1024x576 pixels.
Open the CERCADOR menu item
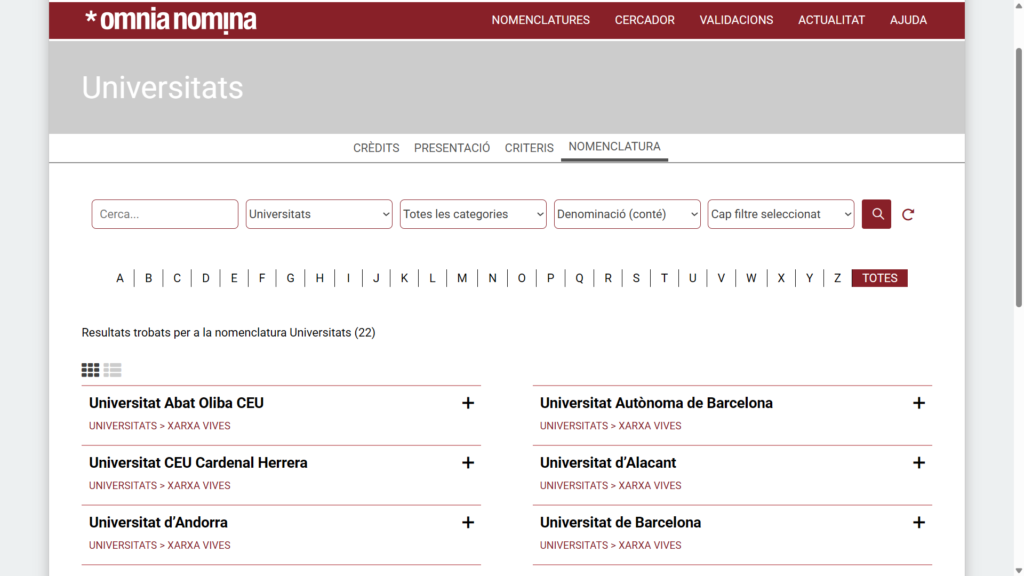click(645, 19)
